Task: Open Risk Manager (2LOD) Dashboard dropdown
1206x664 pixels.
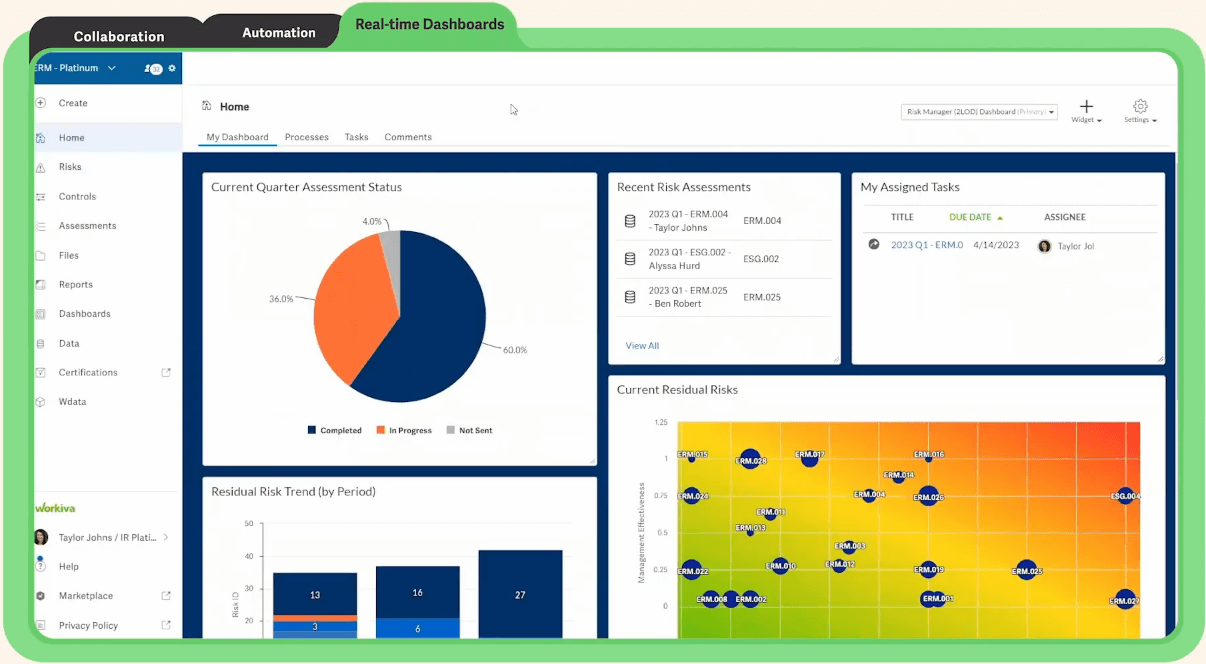Action: coord(979,112)
